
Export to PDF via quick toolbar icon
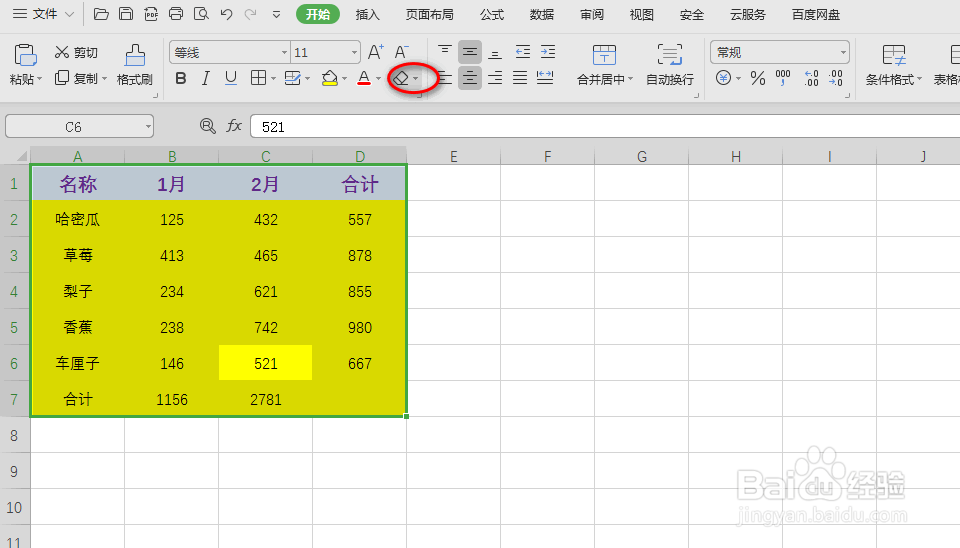151,14
